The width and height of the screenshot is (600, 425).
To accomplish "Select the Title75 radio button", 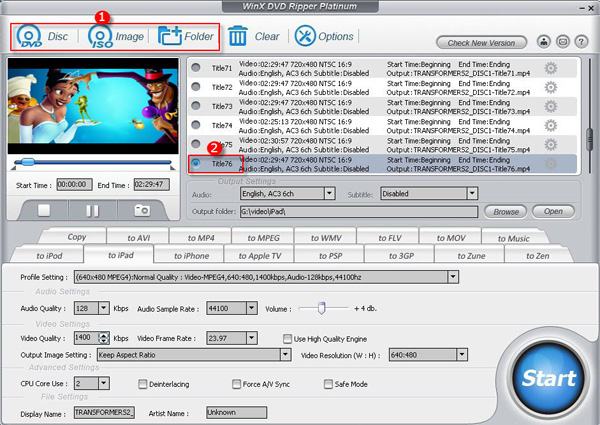I will (x=196, y=144).
